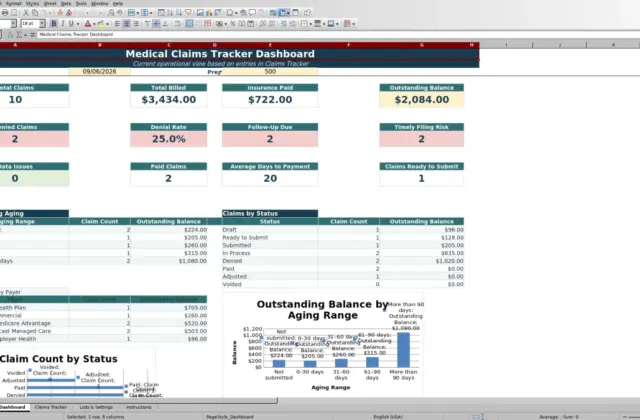Click PageStyle_Dashboard in the status bar
This screenshot has width=640, height=420.
(230, 417)
